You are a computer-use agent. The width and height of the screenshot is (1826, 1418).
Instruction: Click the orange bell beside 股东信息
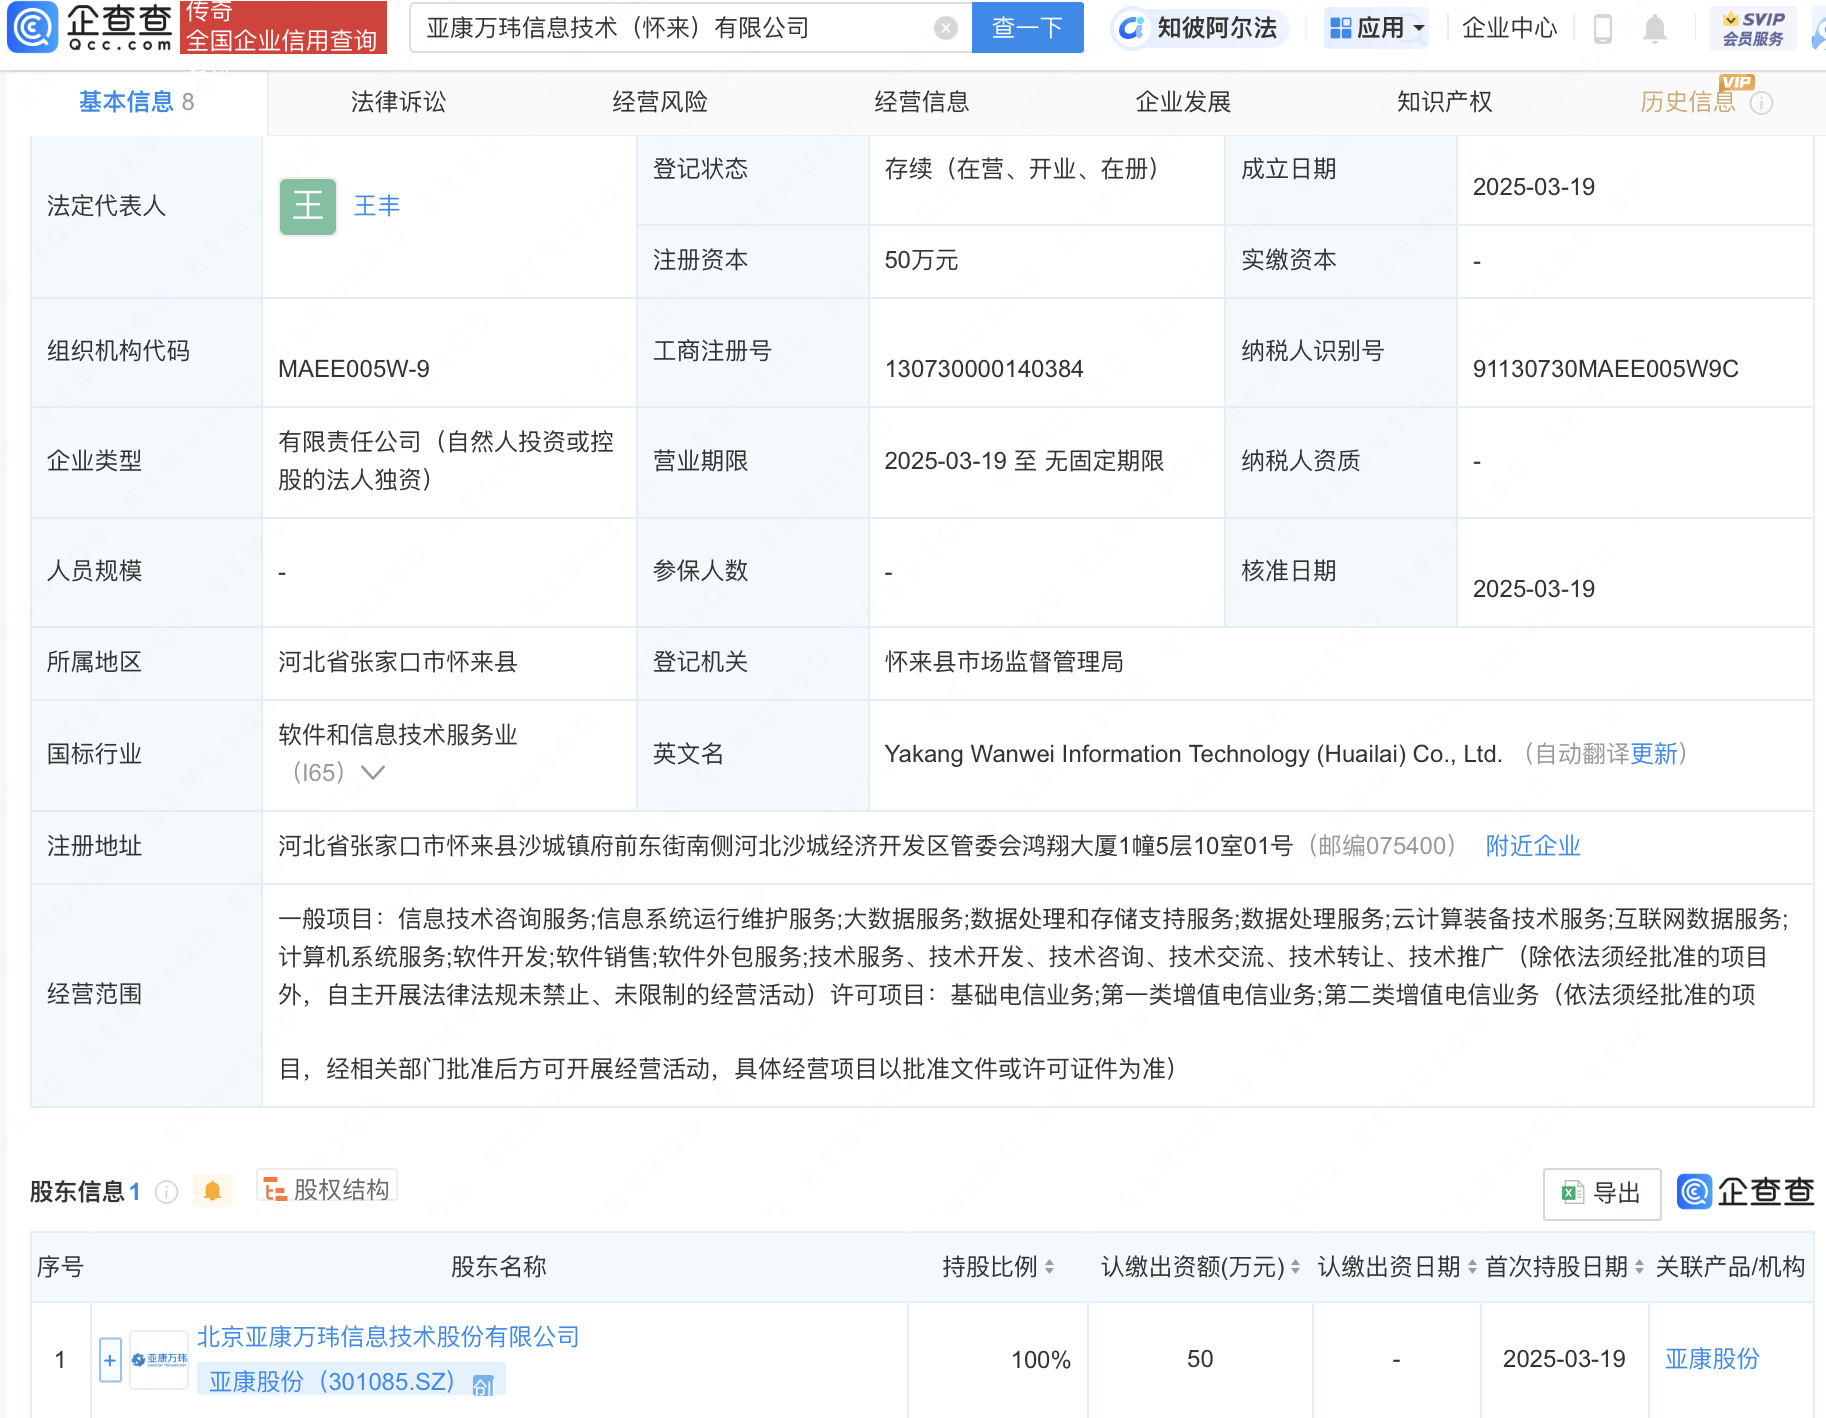pyautogui.click(x=212, y=1191)
